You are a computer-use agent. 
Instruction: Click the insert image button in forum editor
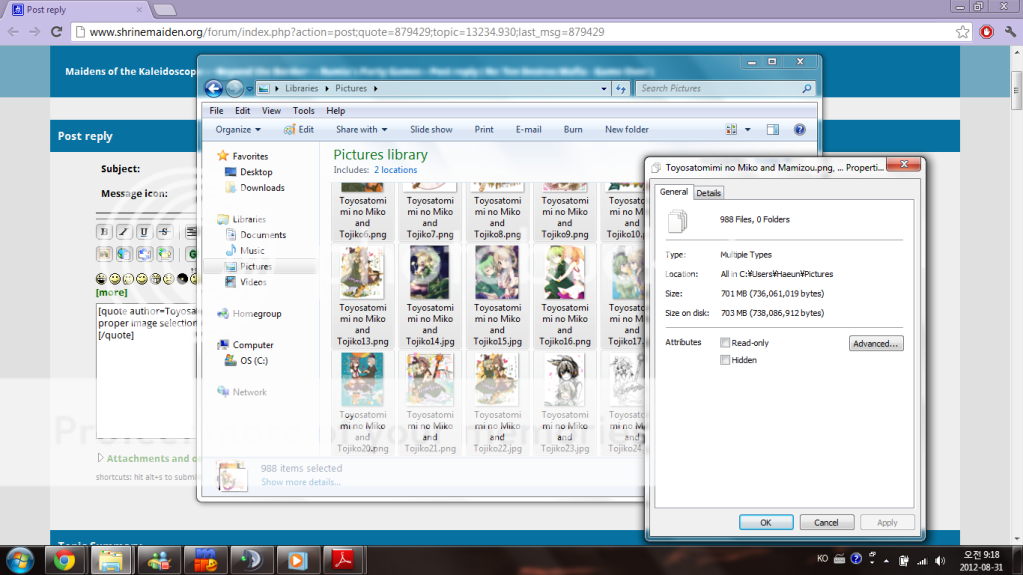coord(104,254)
